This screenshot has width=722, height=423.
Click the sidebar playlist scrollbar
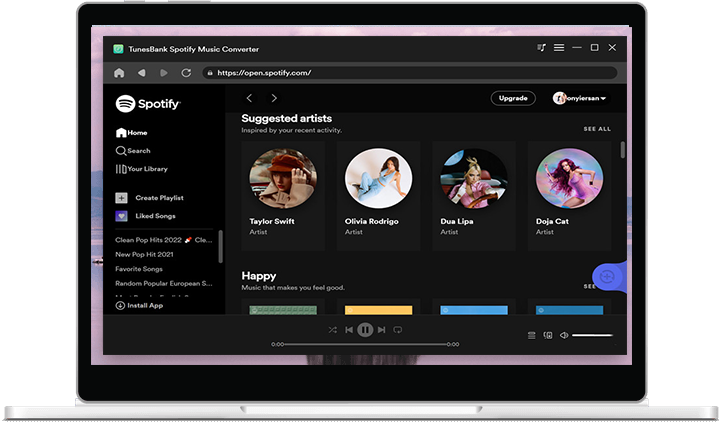pyautogui.click(x=221, y=246)
